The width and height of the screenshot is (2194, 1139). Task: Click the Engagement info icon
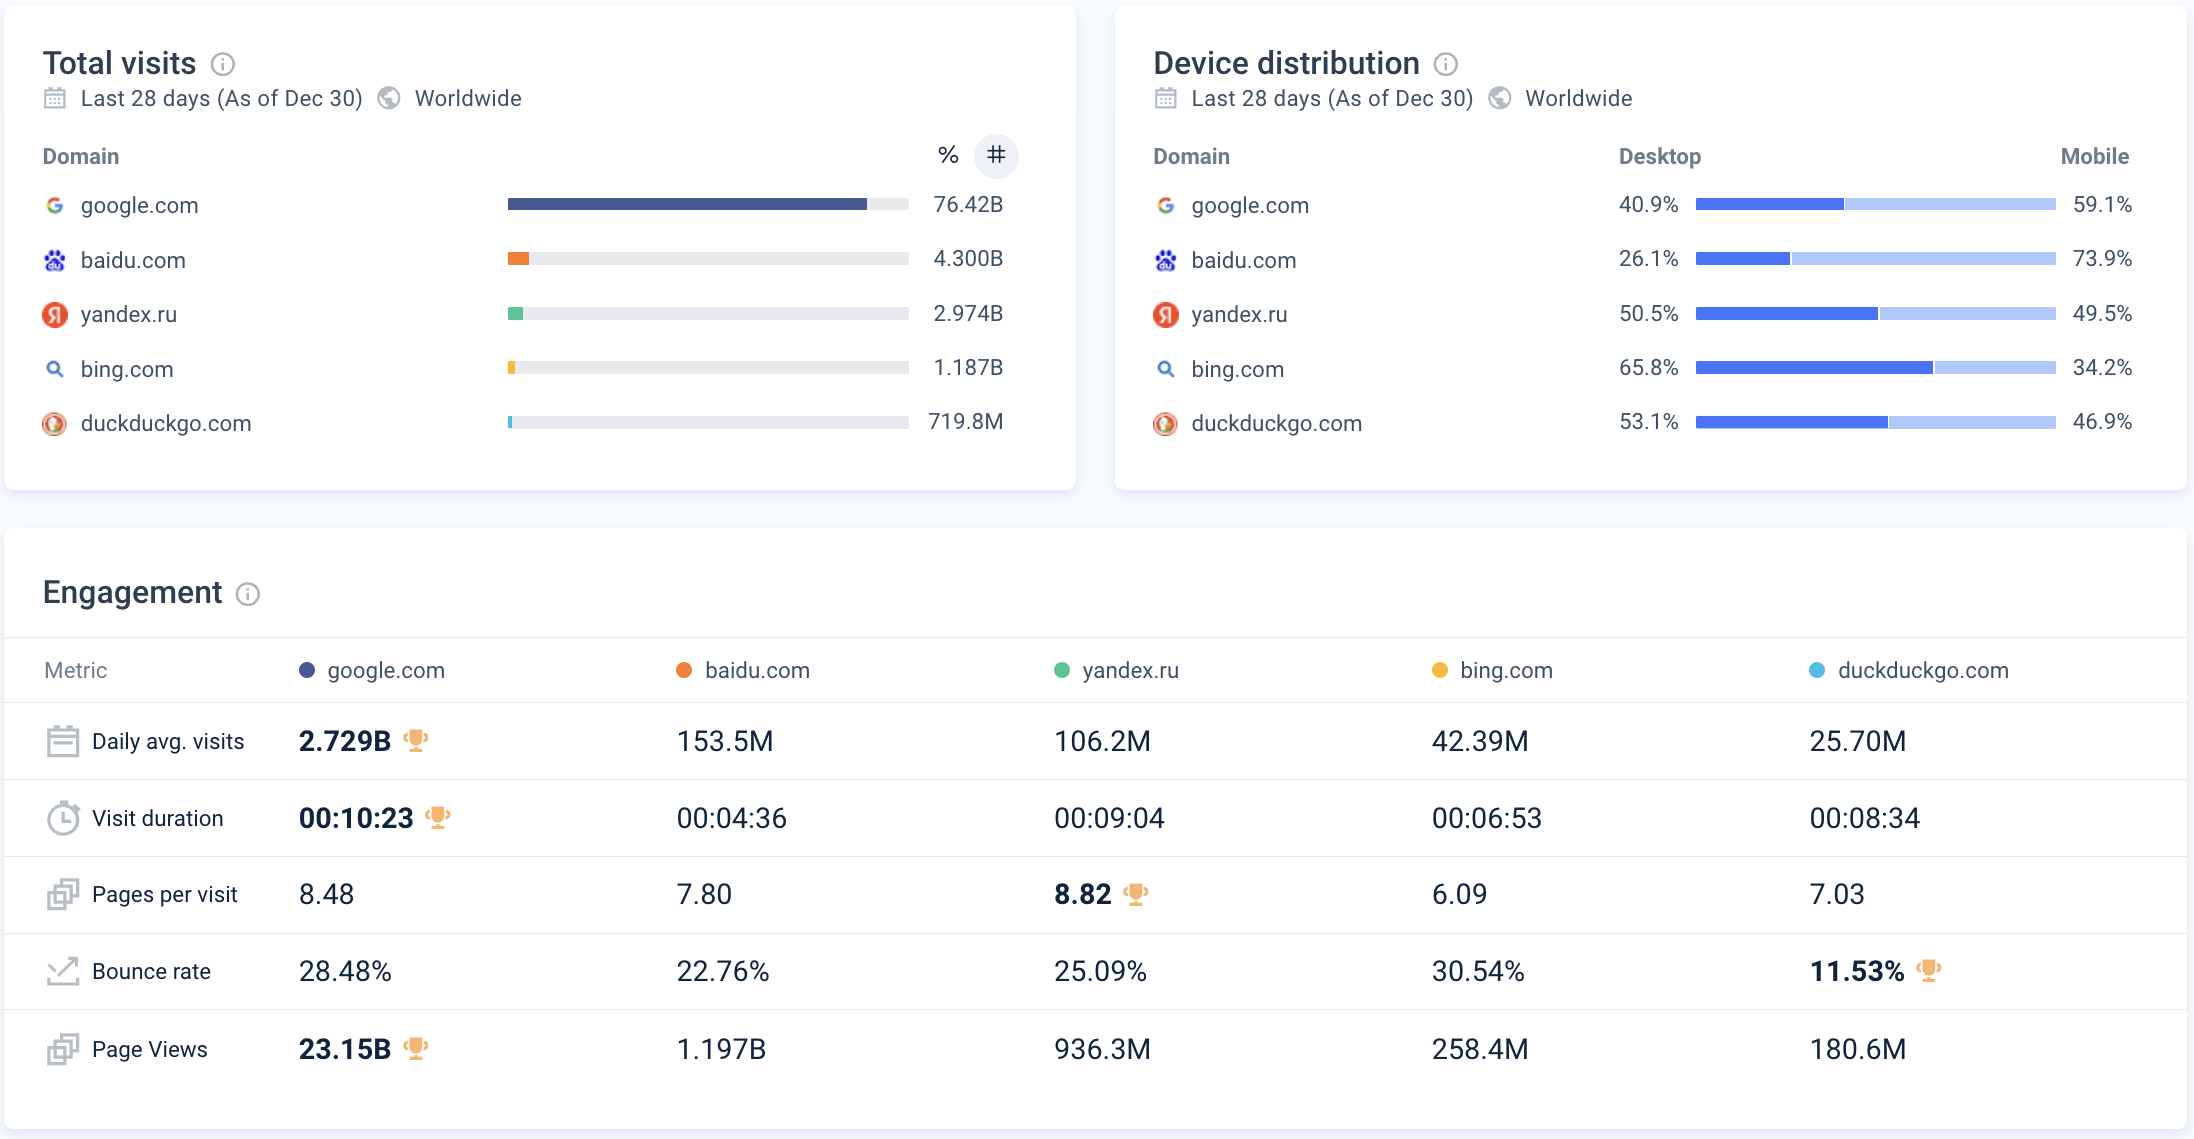248,594
